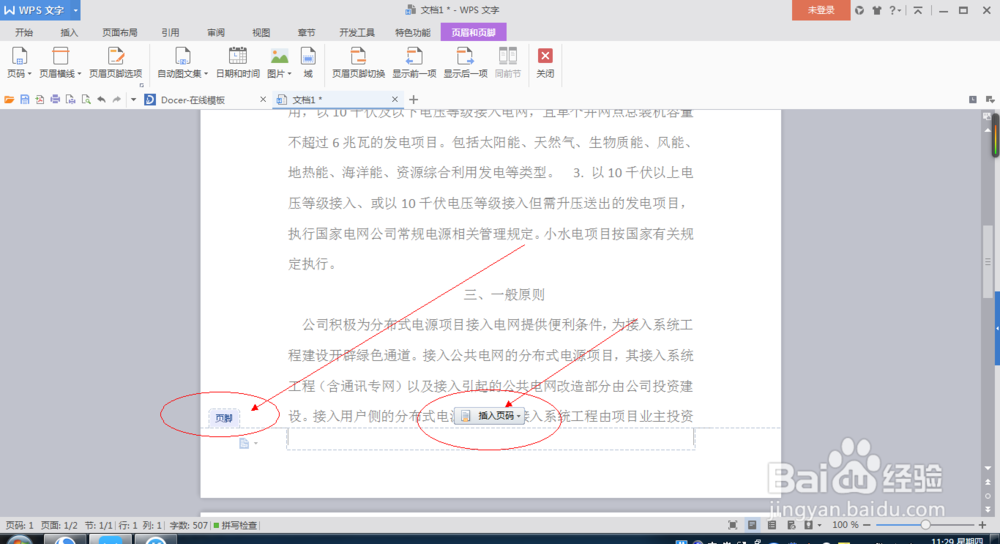Add a new document tab with plus
Image resolution: width=1000 pixels, height=544 pixels.
(x=413, y=99)
